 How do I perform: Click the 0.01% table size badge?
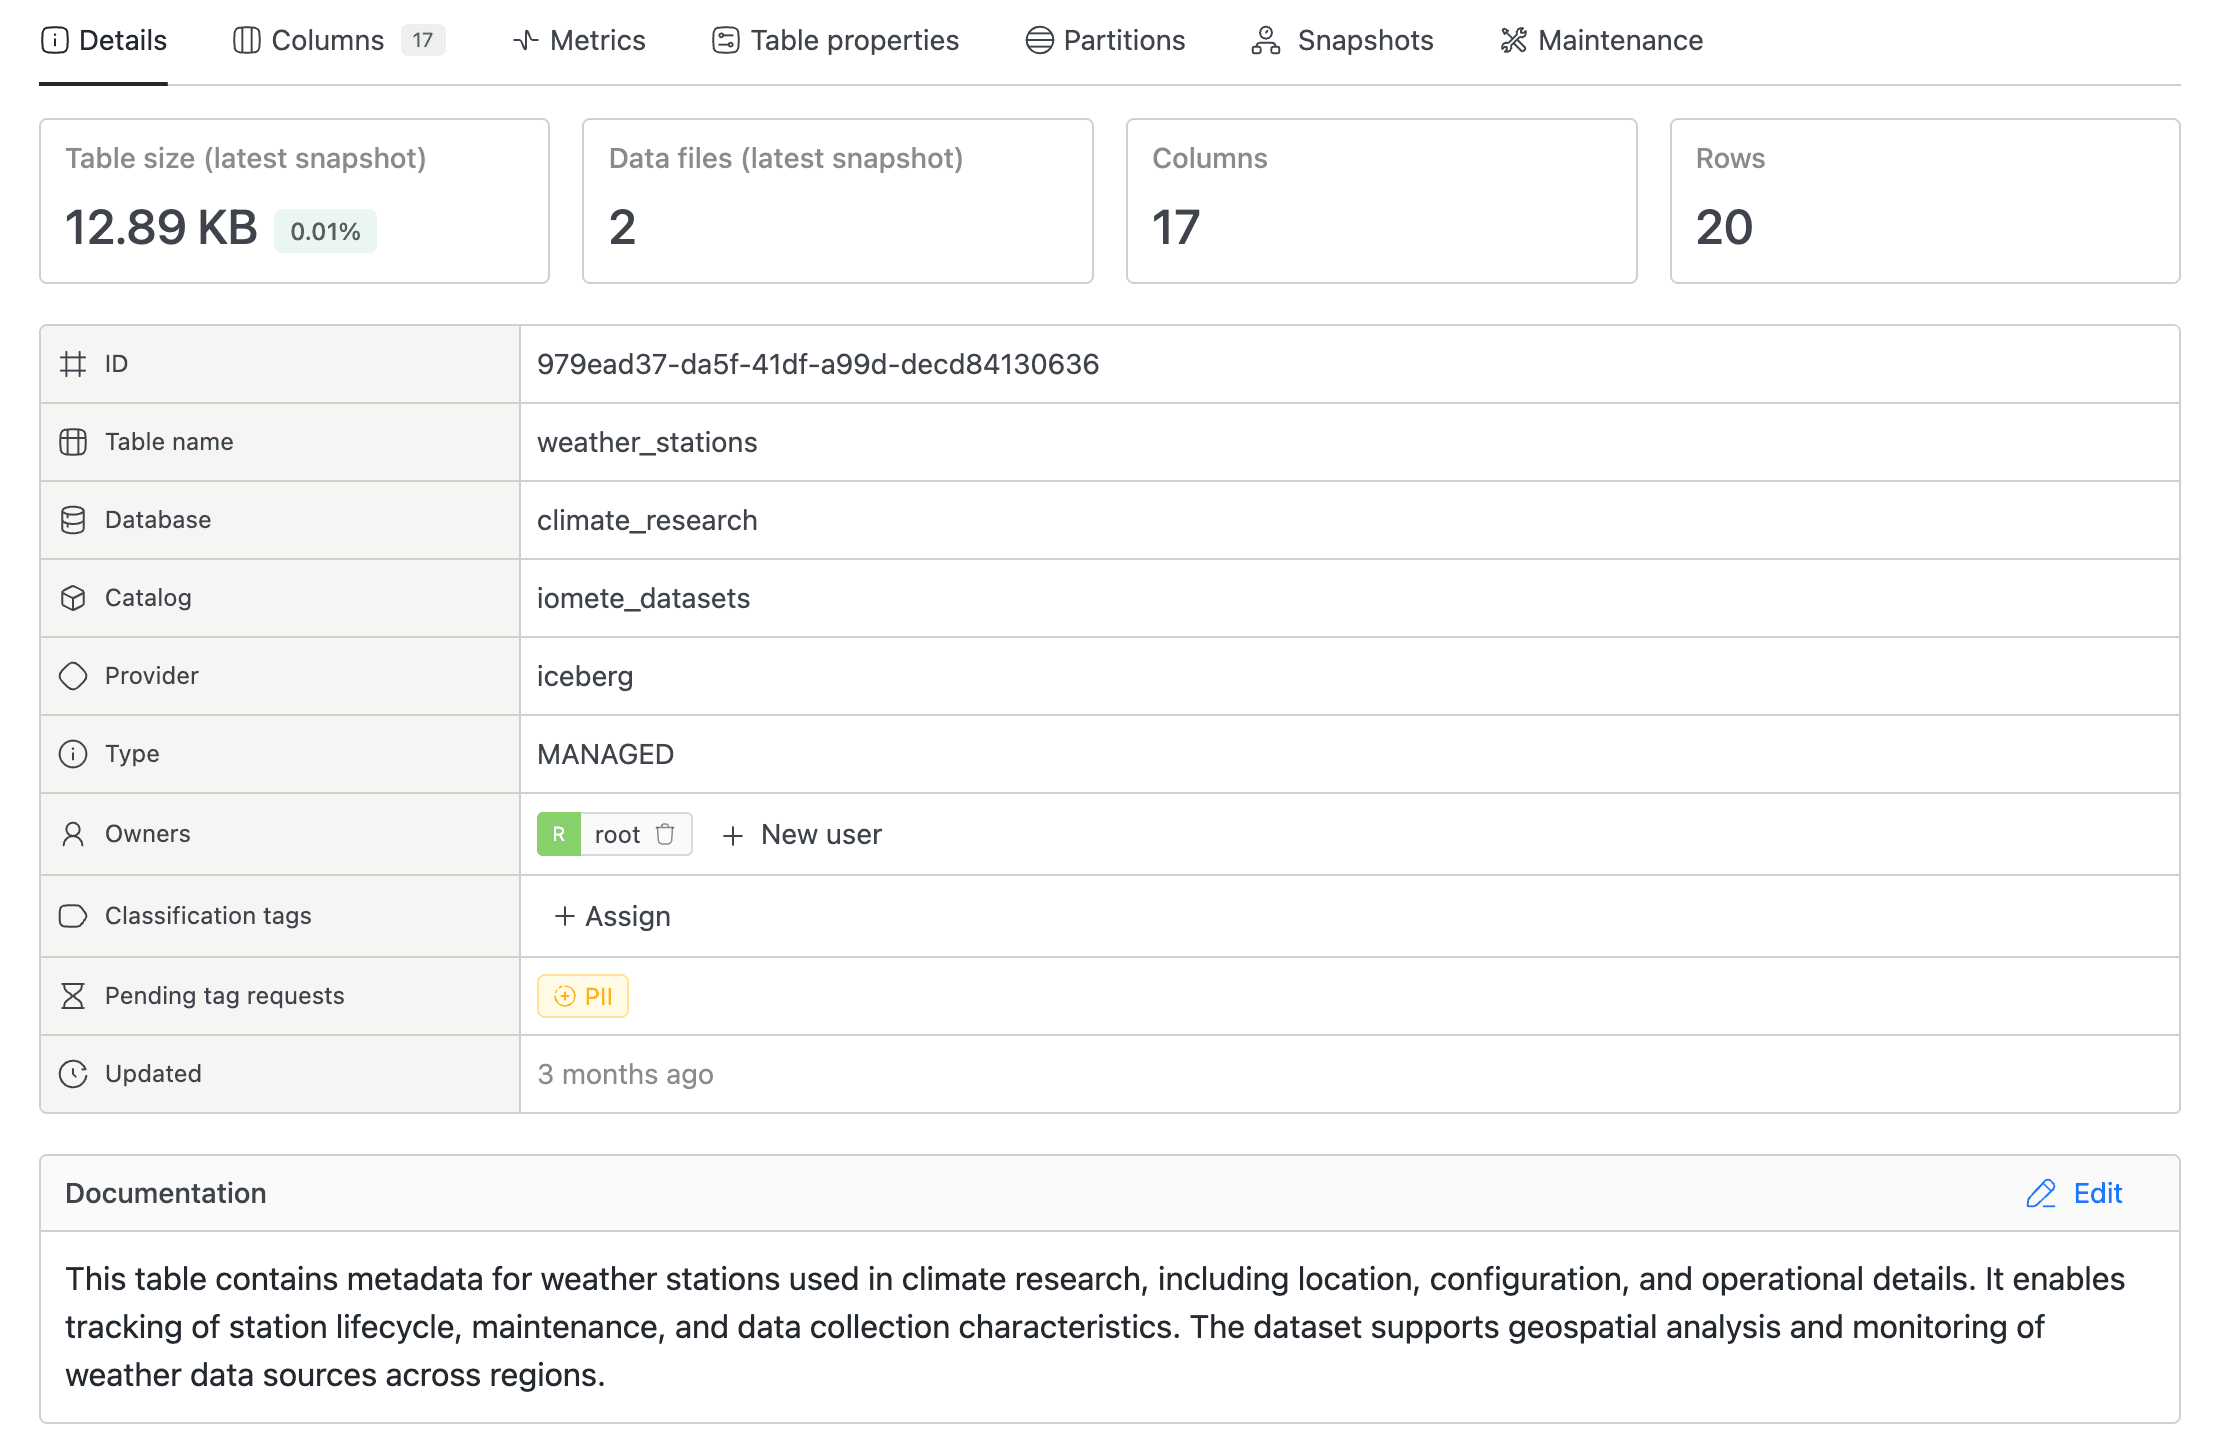click(325, 231)
